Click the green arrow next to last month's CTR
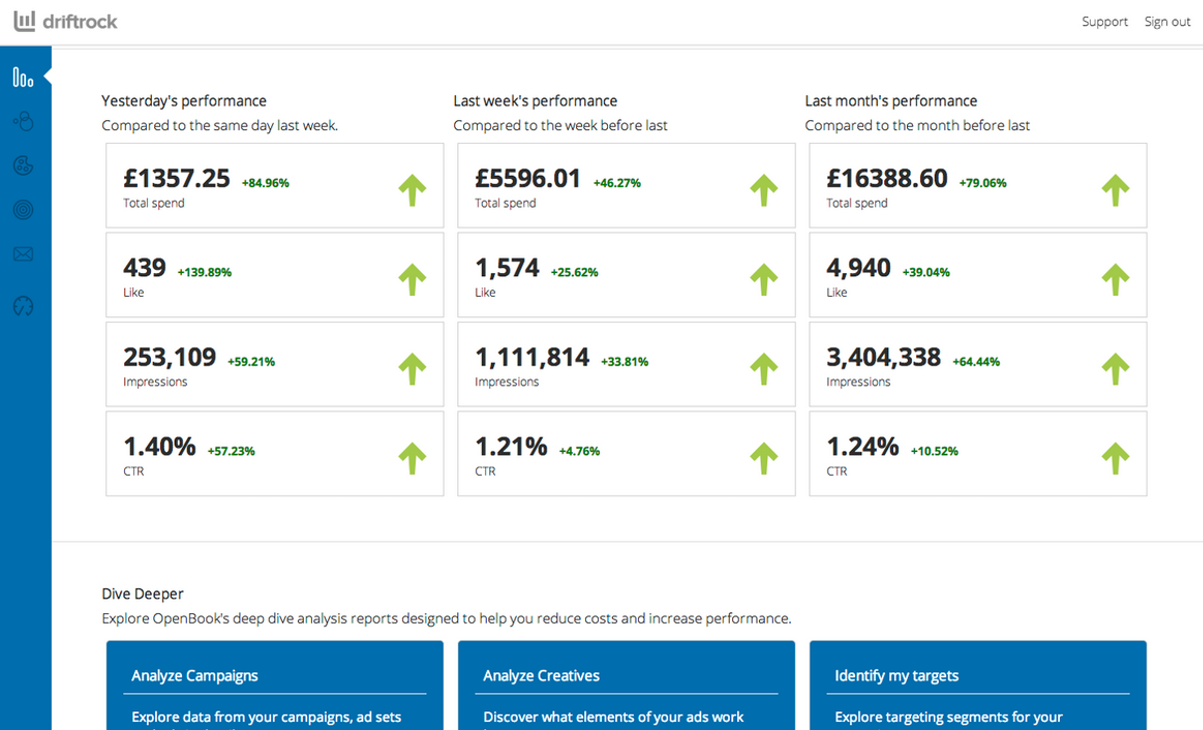Screen dimensions: 1203x730 coord(1115,458)
